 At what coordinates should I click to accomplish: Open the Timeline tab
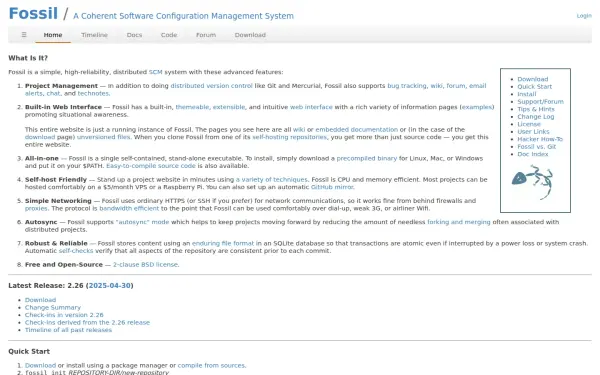tap(94, 35)
